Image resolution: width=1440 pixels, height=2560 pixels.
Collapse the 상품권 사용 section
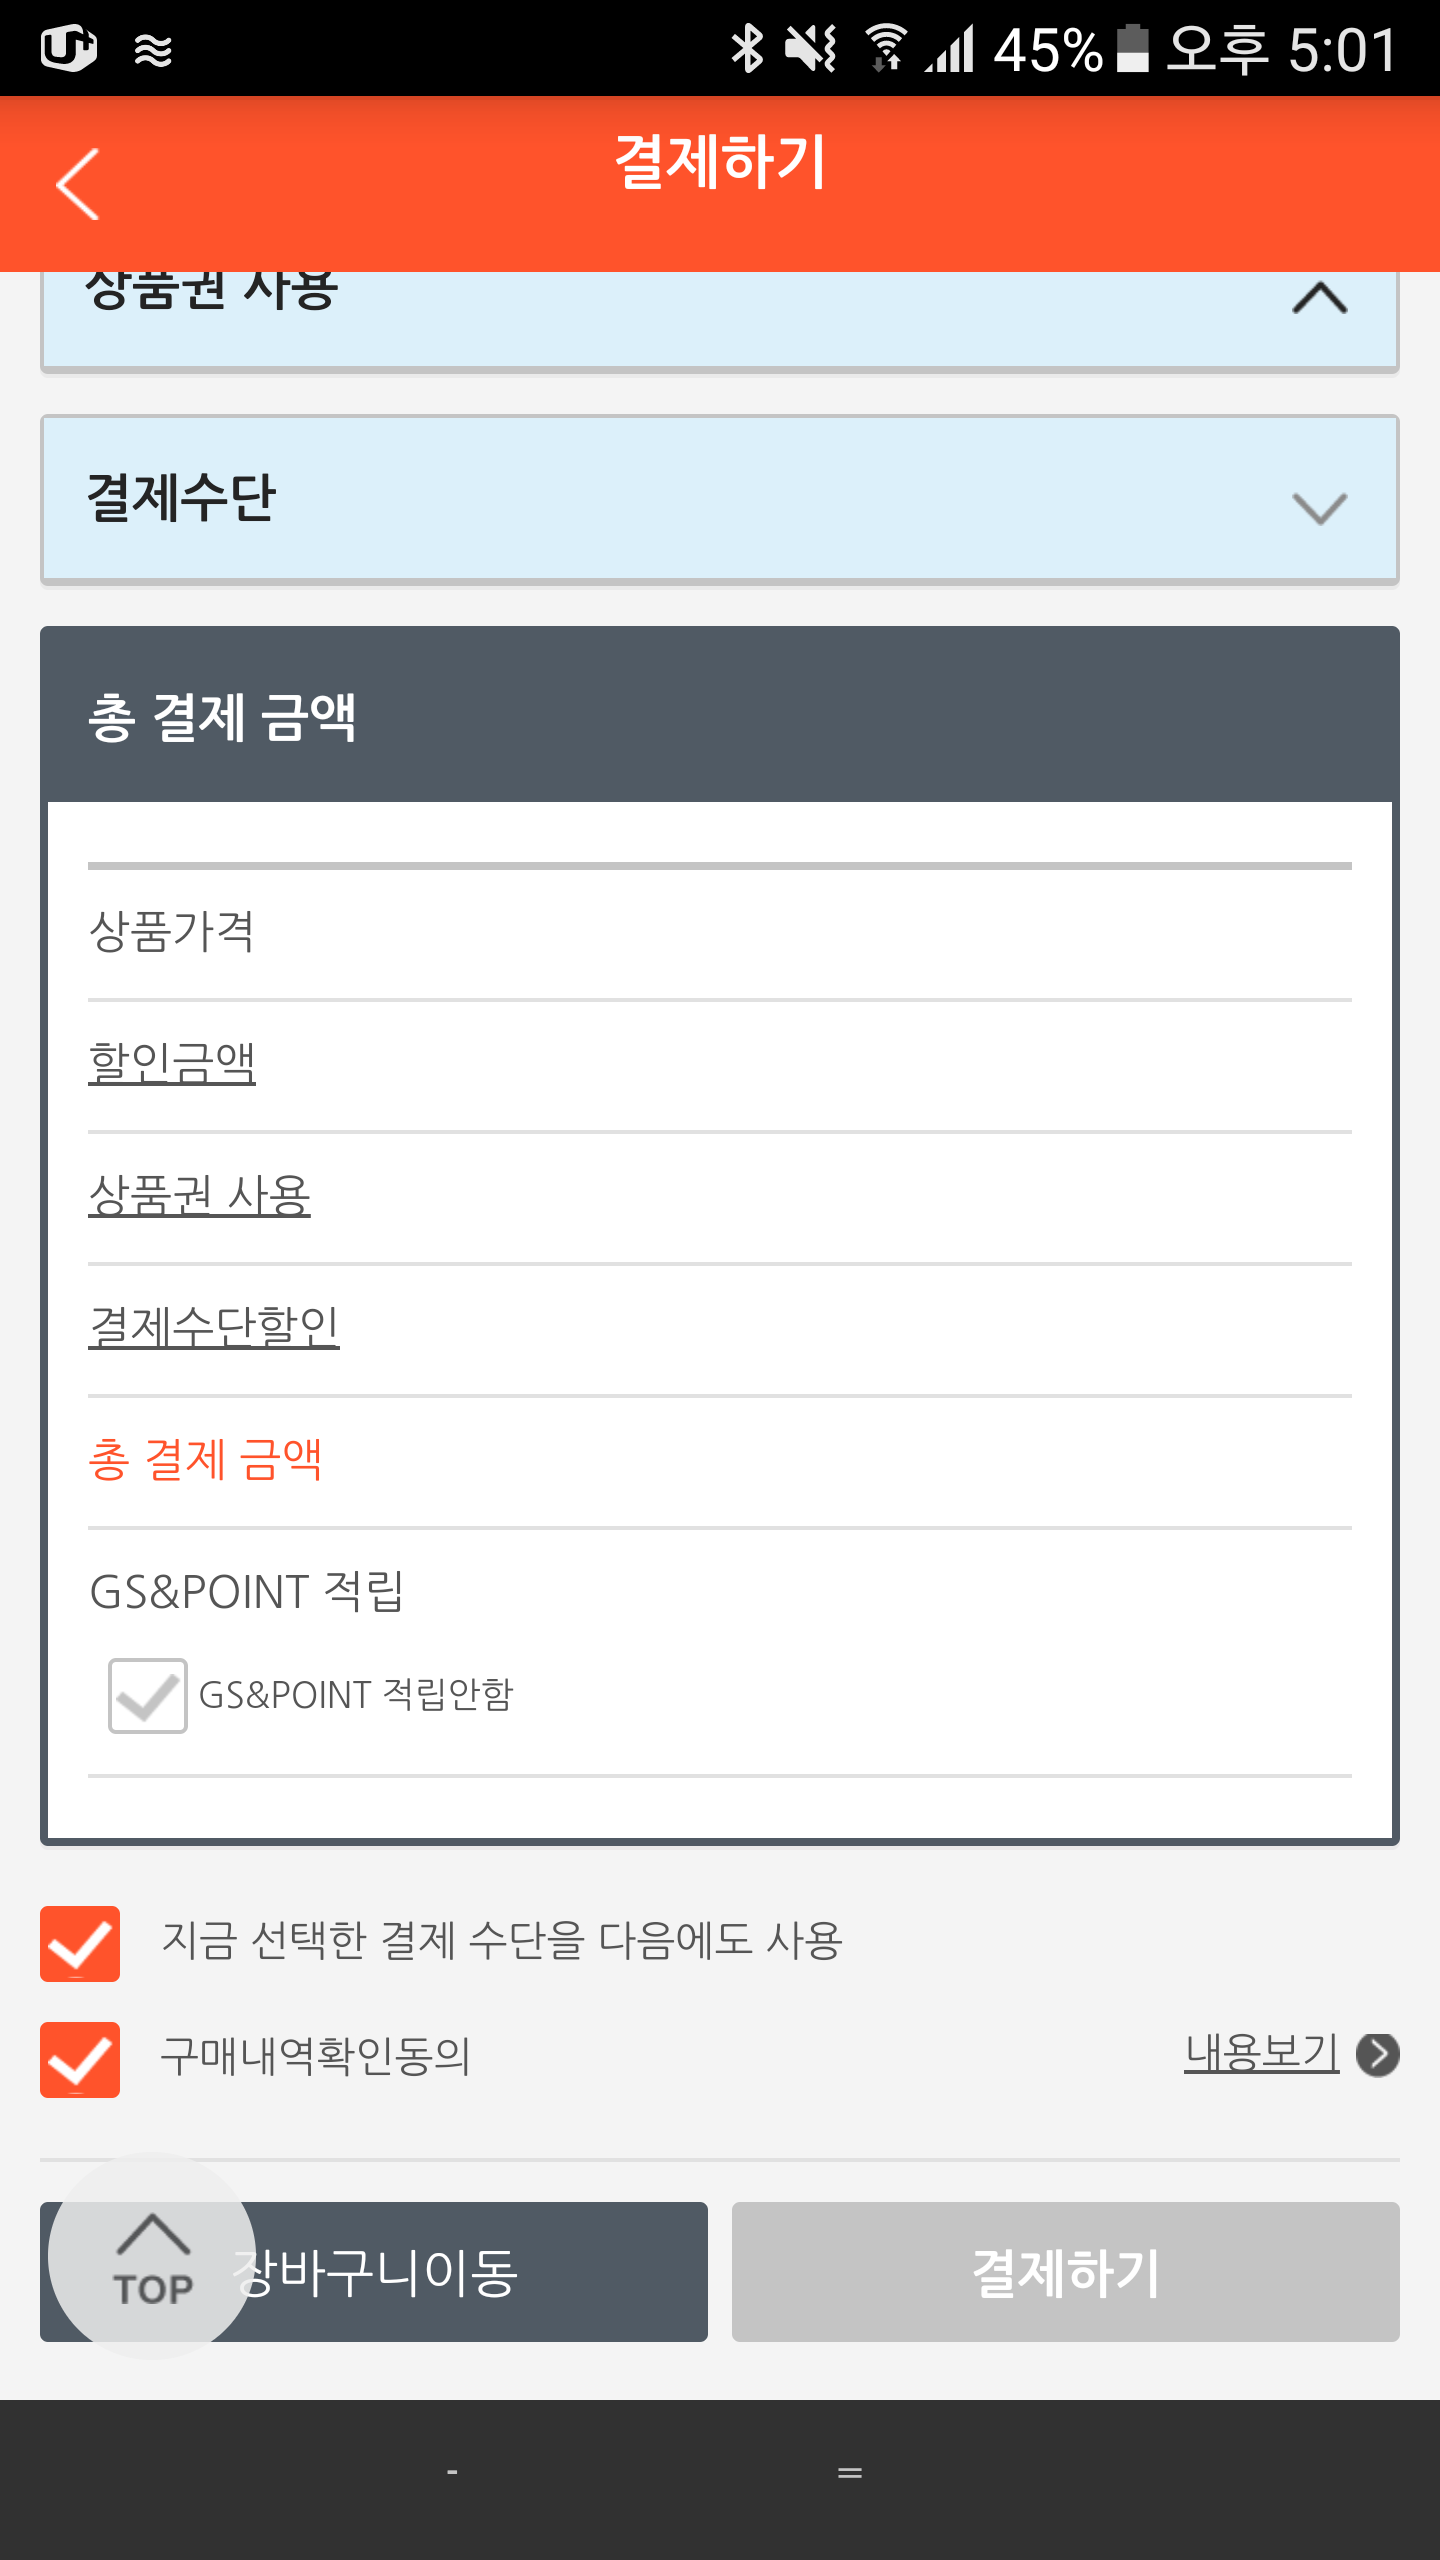1319,298
